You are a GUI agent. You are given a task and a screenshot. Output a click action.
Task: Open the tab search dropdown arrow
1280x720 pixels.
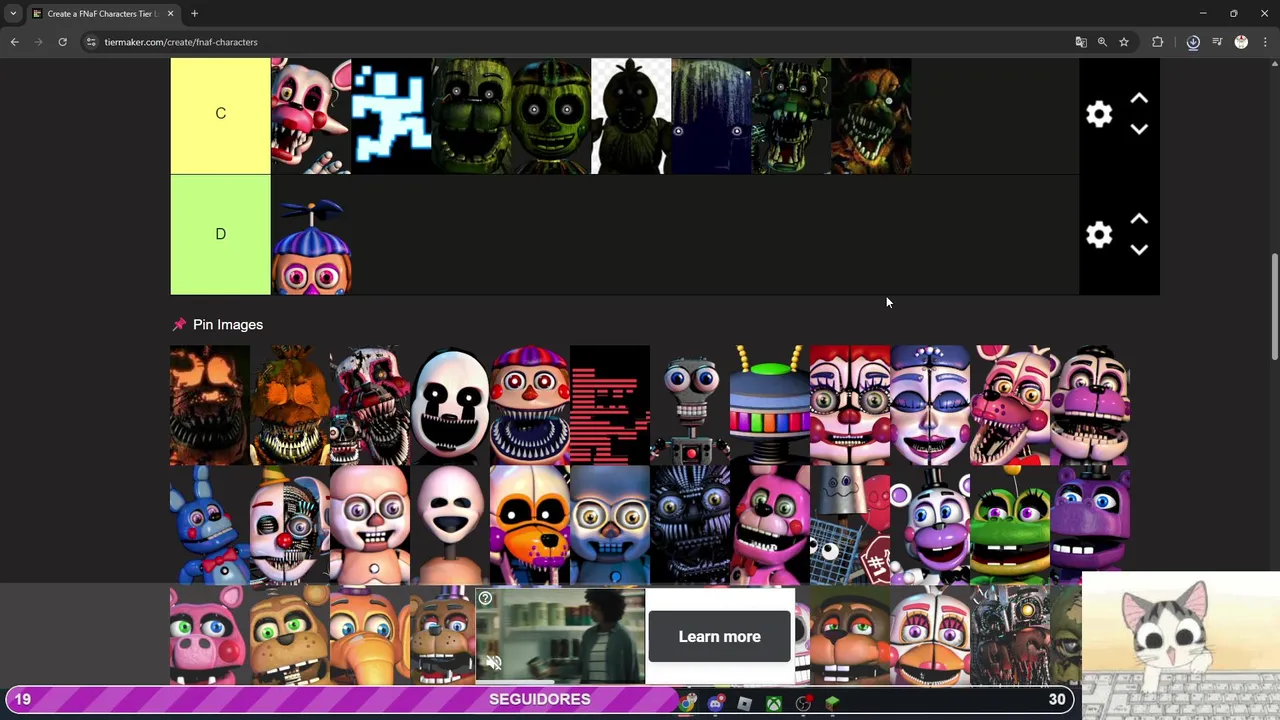click(13, 14)
